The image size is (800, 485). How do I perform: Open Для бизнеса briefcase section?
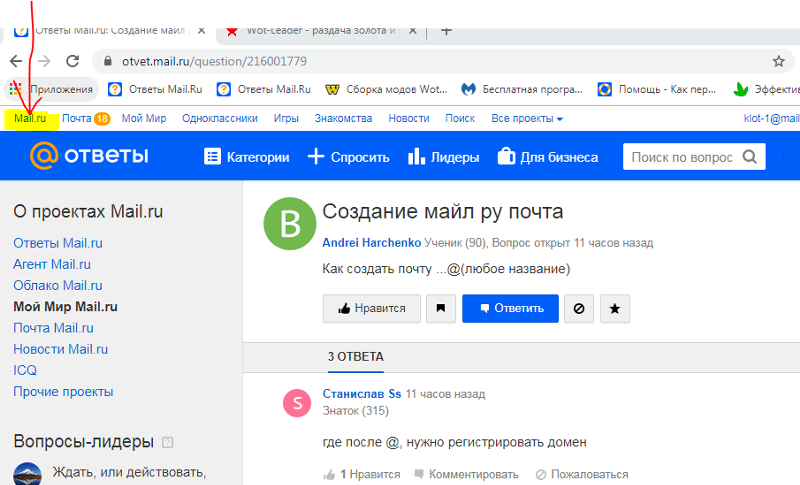[x=547, y=157]
